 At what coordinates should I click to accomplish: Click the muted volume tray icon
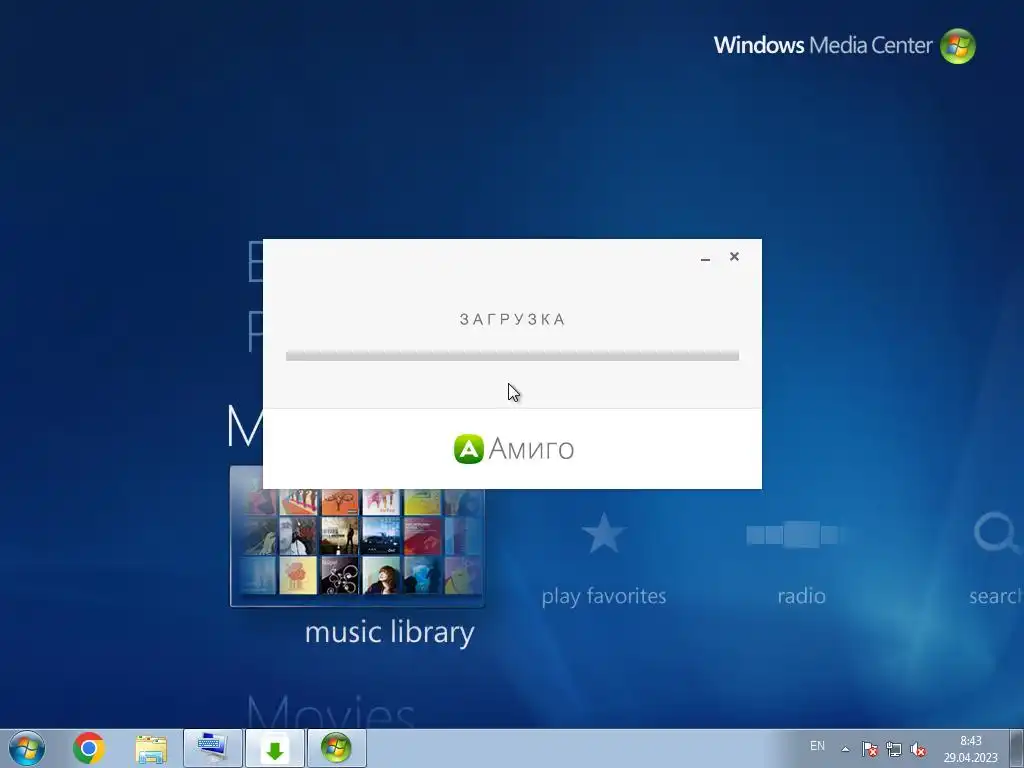[918, 749]
